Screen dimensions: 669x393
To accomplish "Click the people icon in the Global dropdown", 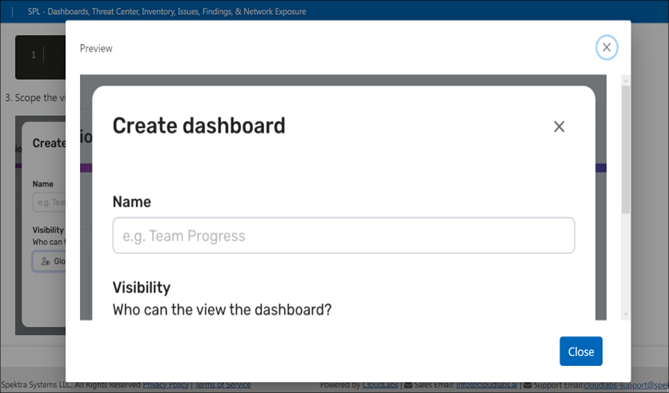I will coord(45,261).
